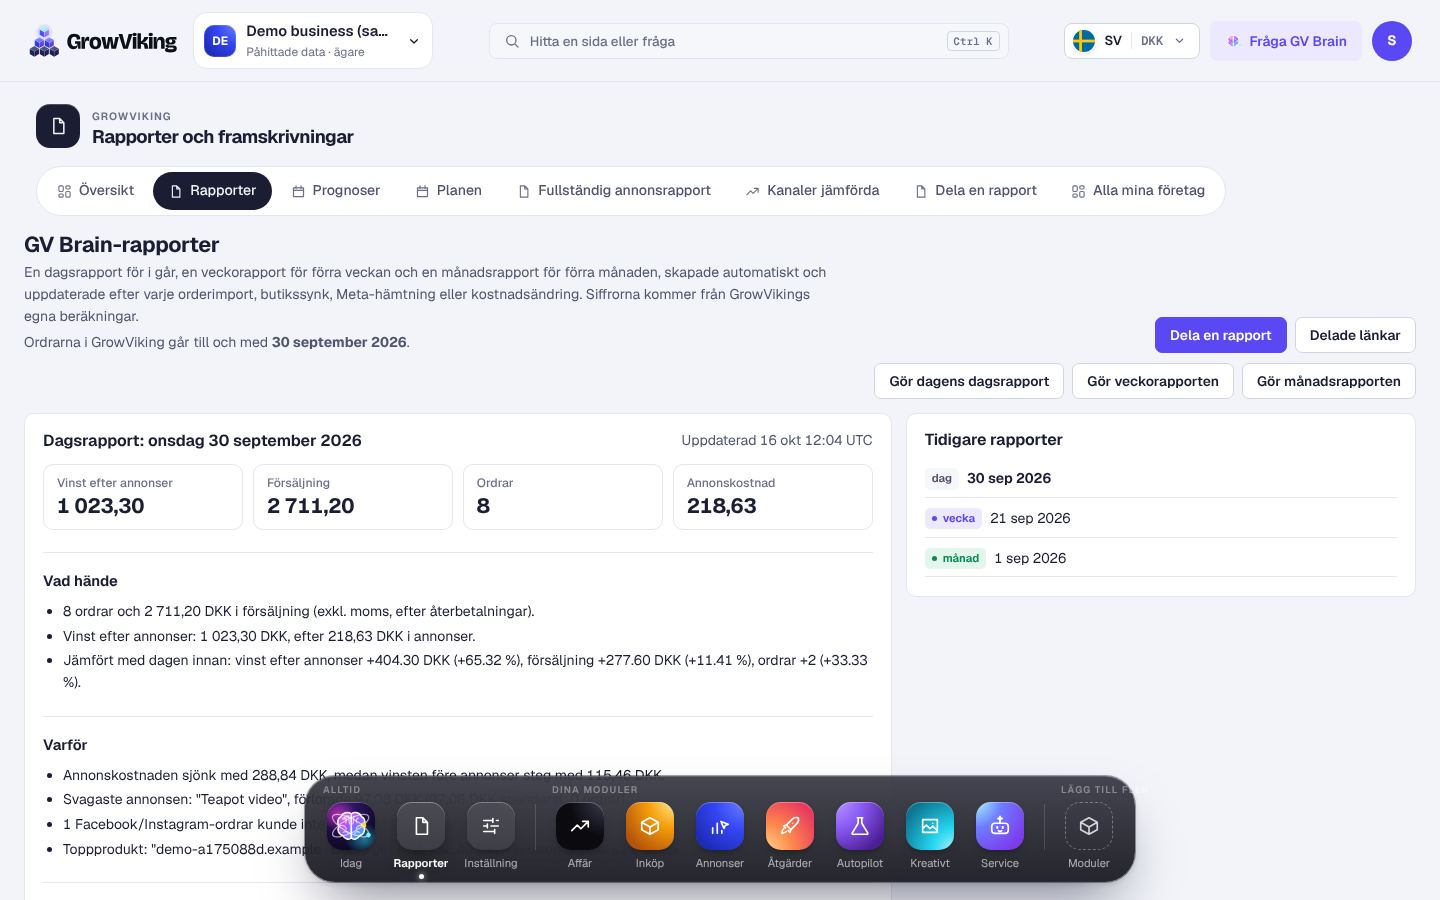Screen dimensions: 1440x900
Task: Open the Planen tab
Action: pyautogui.click(x=449, y=191)
